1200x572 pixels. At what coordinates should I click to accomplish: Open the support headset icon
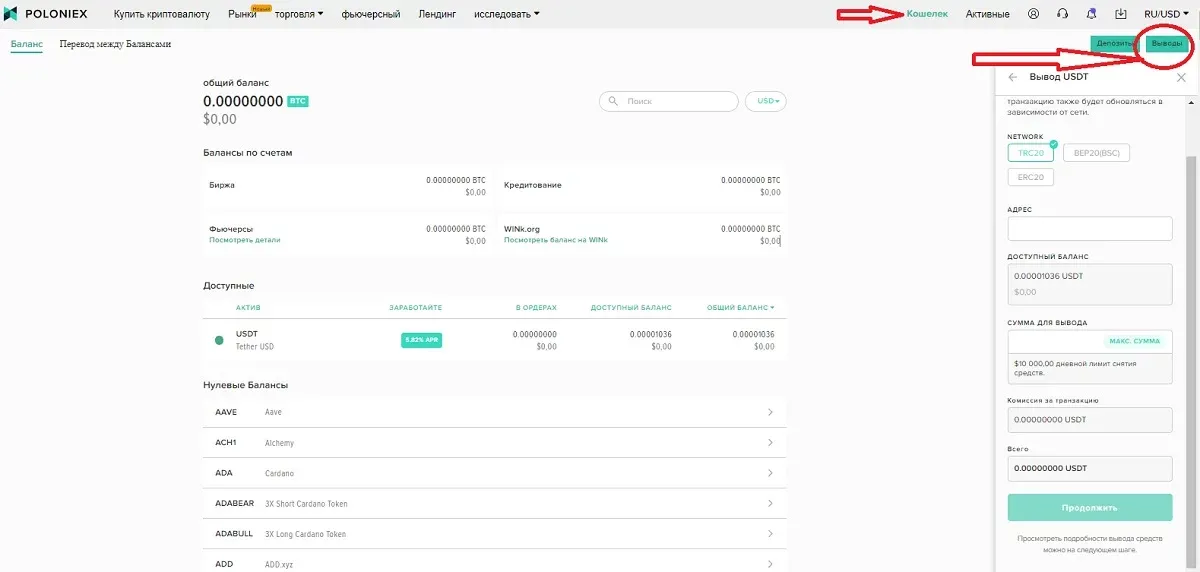point(1062,14)
